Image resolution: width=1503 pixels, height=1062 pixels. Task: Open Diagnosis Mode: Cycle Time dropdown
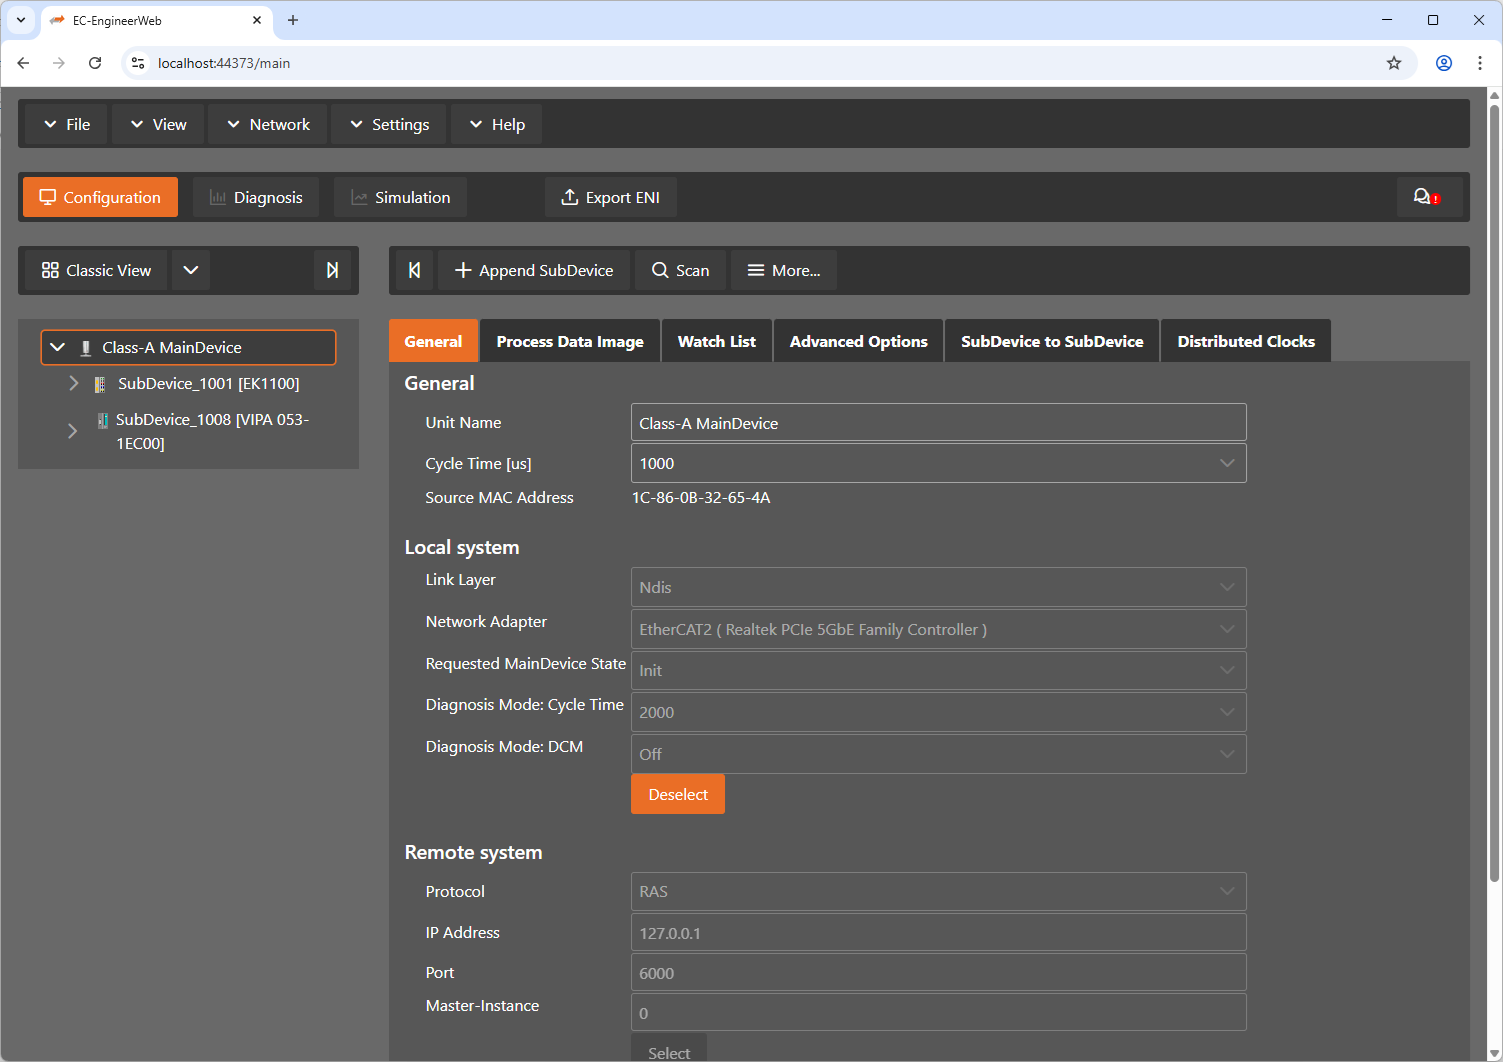pos(938,712)
